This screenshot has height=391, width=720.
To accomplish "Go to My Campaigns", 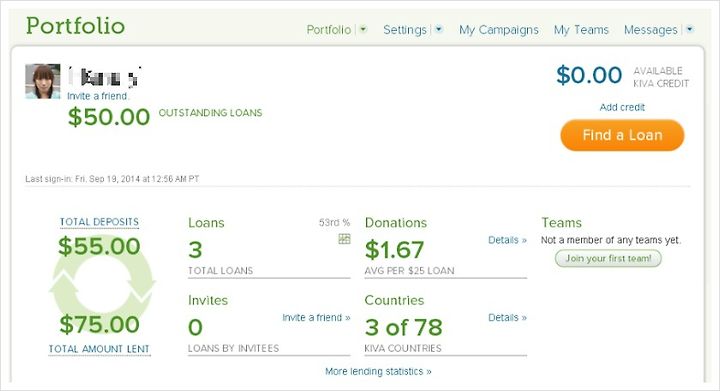I will 499,30.
